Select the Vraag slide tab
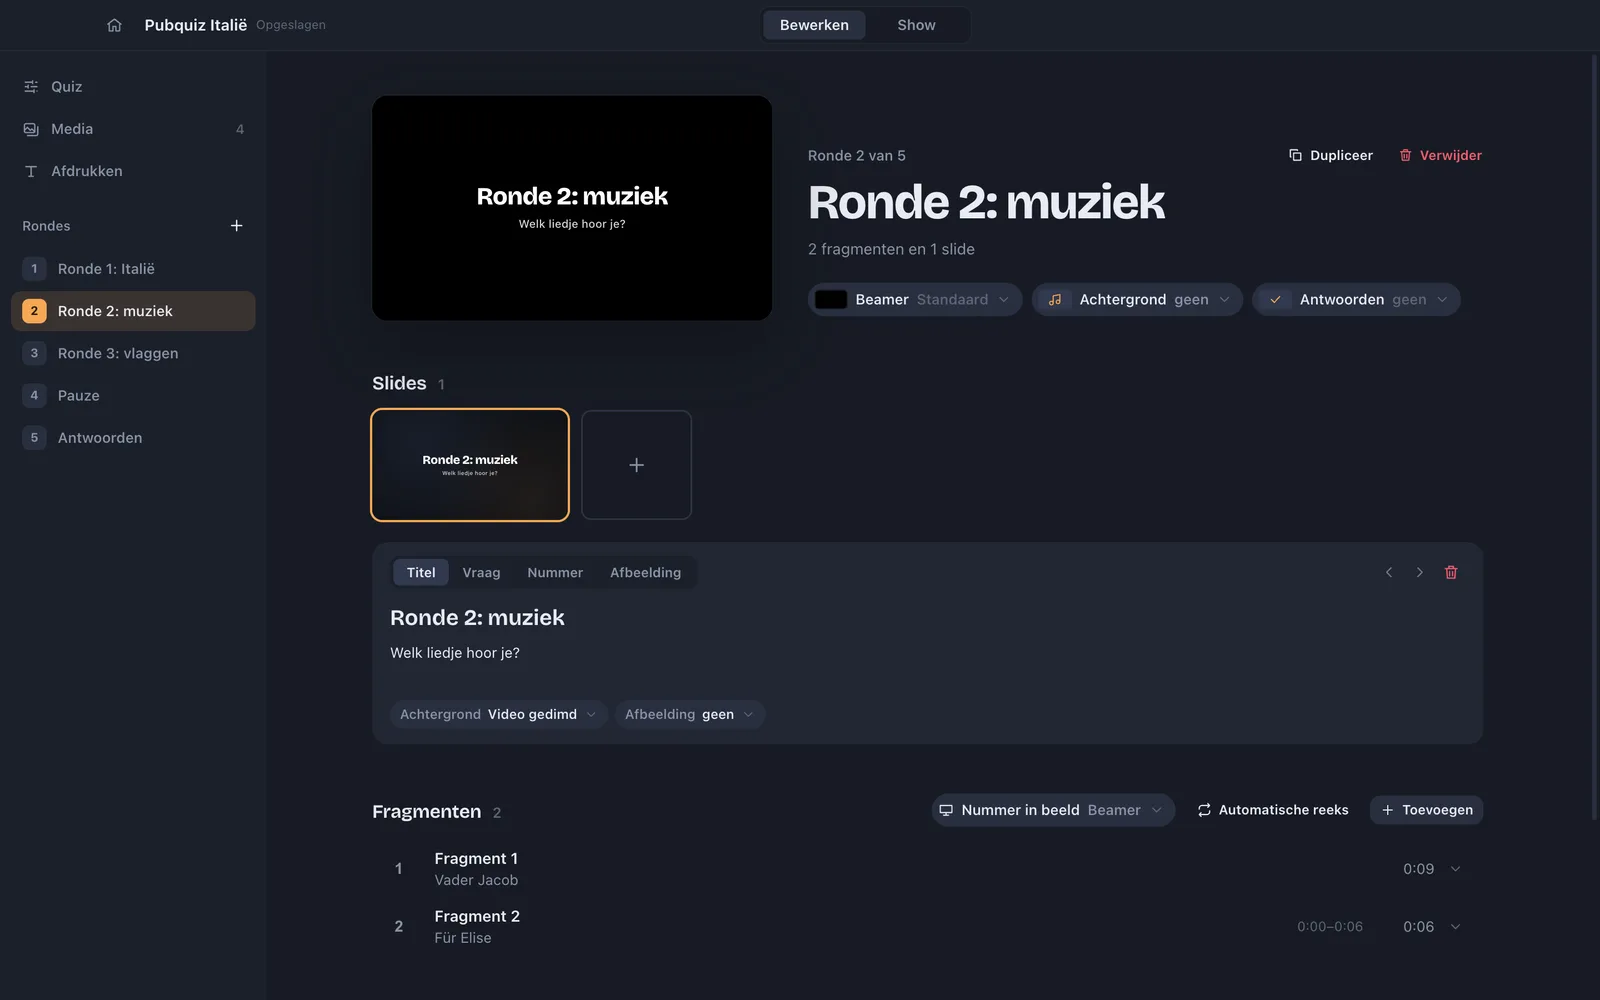The height and width of the screenshot is (1000, 1600). (x=481, y=572)
